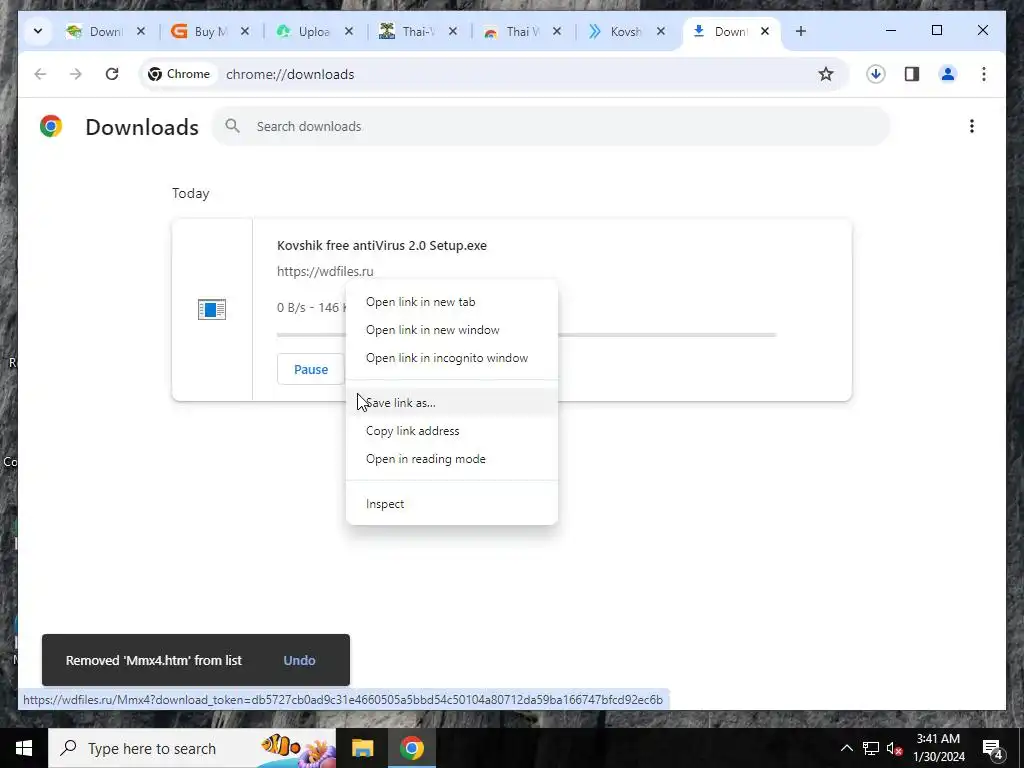This screenshot has height=768, width=1024.
Task: Open the taskbar clock showing 3:41 AM
Action: click(x=938, y=748)
